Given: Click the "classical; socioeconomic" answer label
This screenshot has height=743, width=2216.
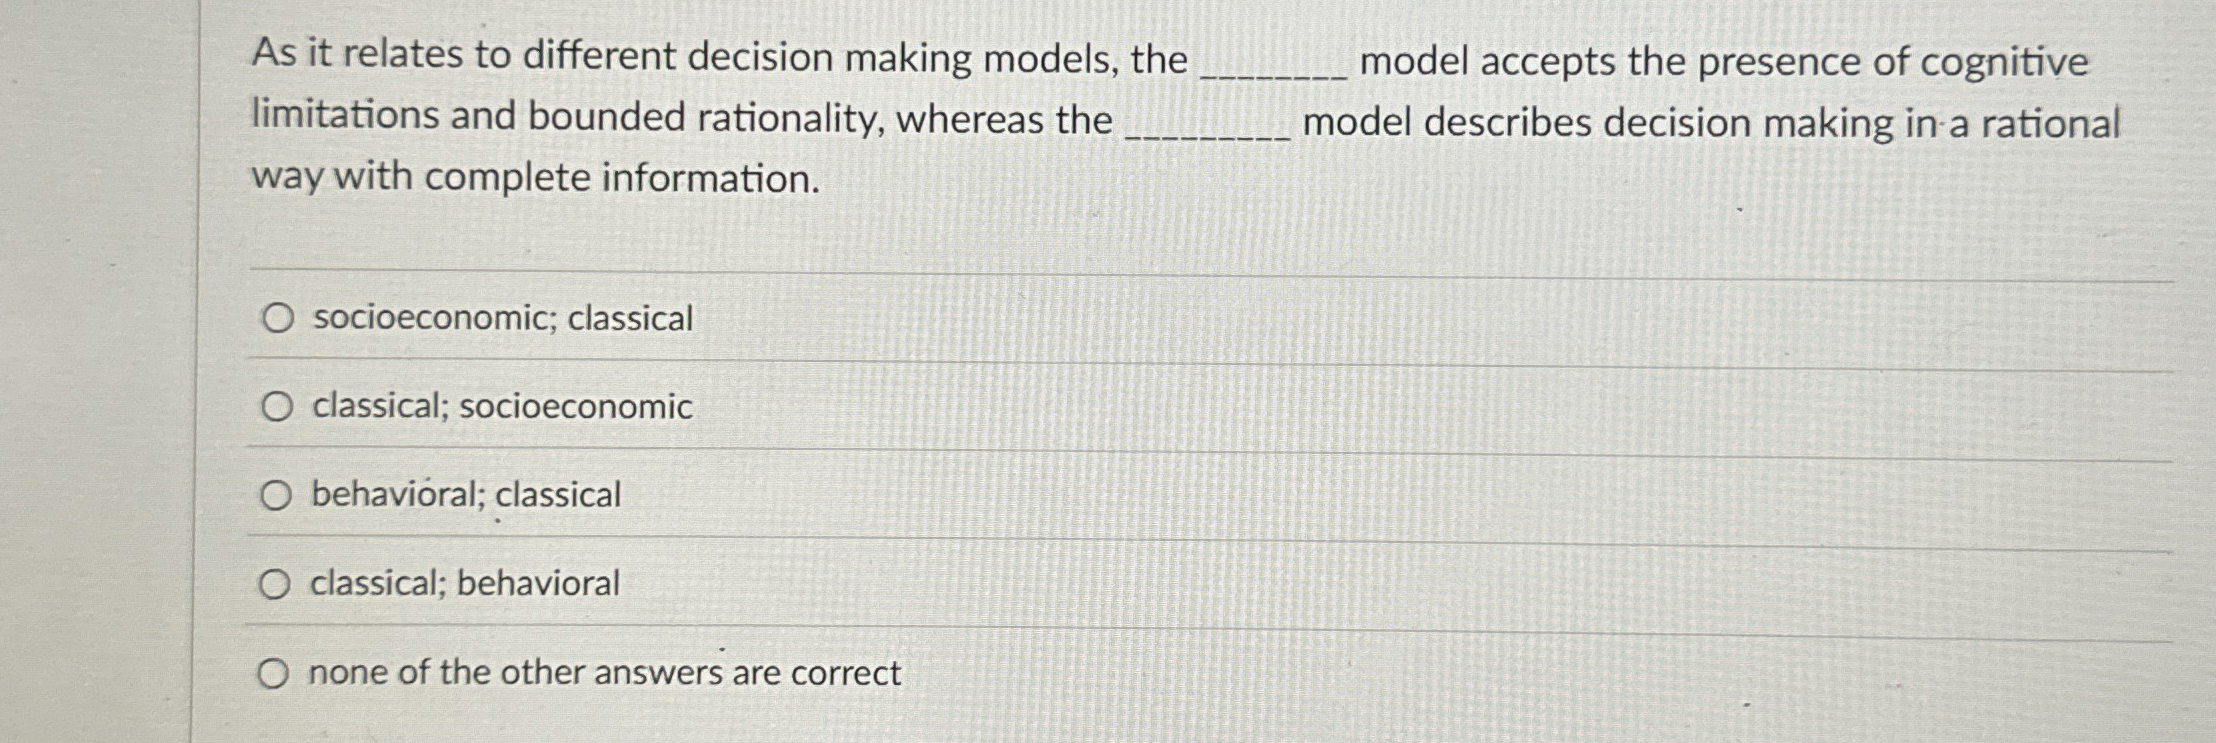Looking at the screenshot, I should point(500,406).
